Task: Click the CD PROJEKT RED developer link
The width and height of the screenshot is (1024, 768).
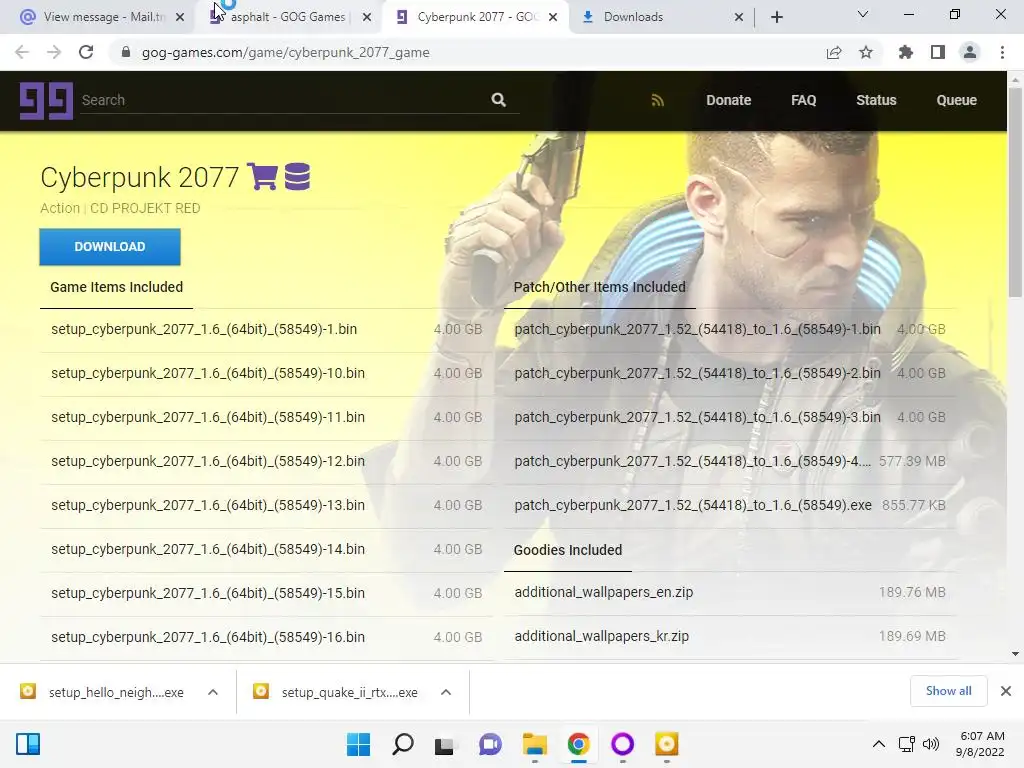Action: click(x=145, y=208)
